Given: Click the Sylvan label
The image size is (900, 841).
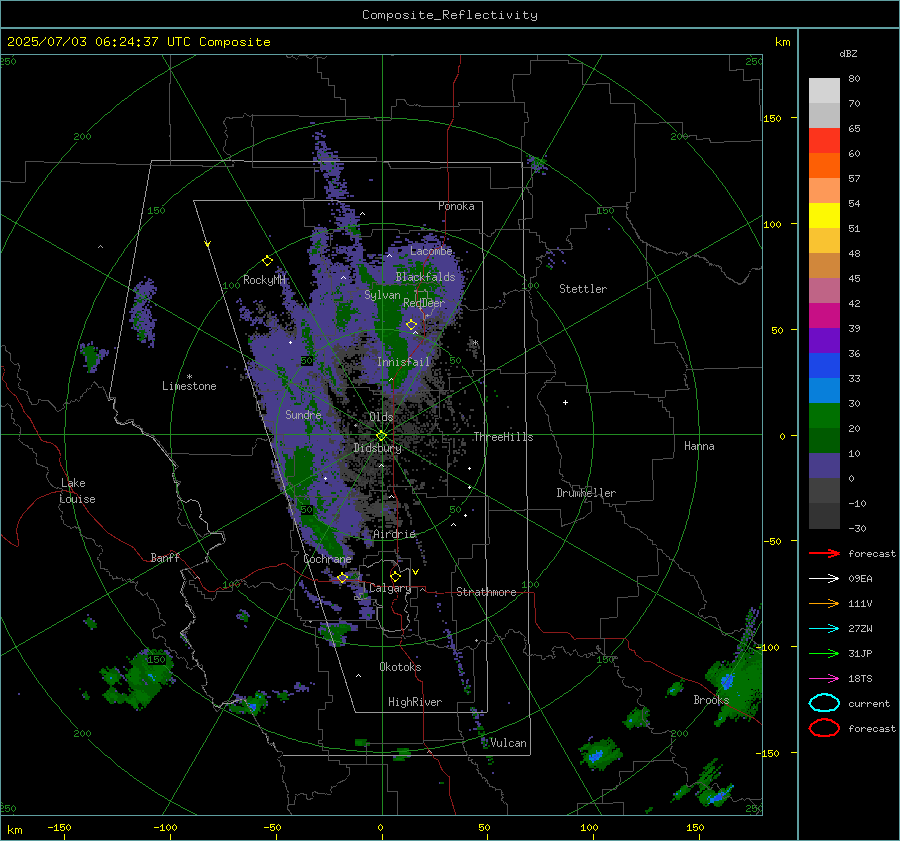Looking at the screenshot, I should coord(382,295).
